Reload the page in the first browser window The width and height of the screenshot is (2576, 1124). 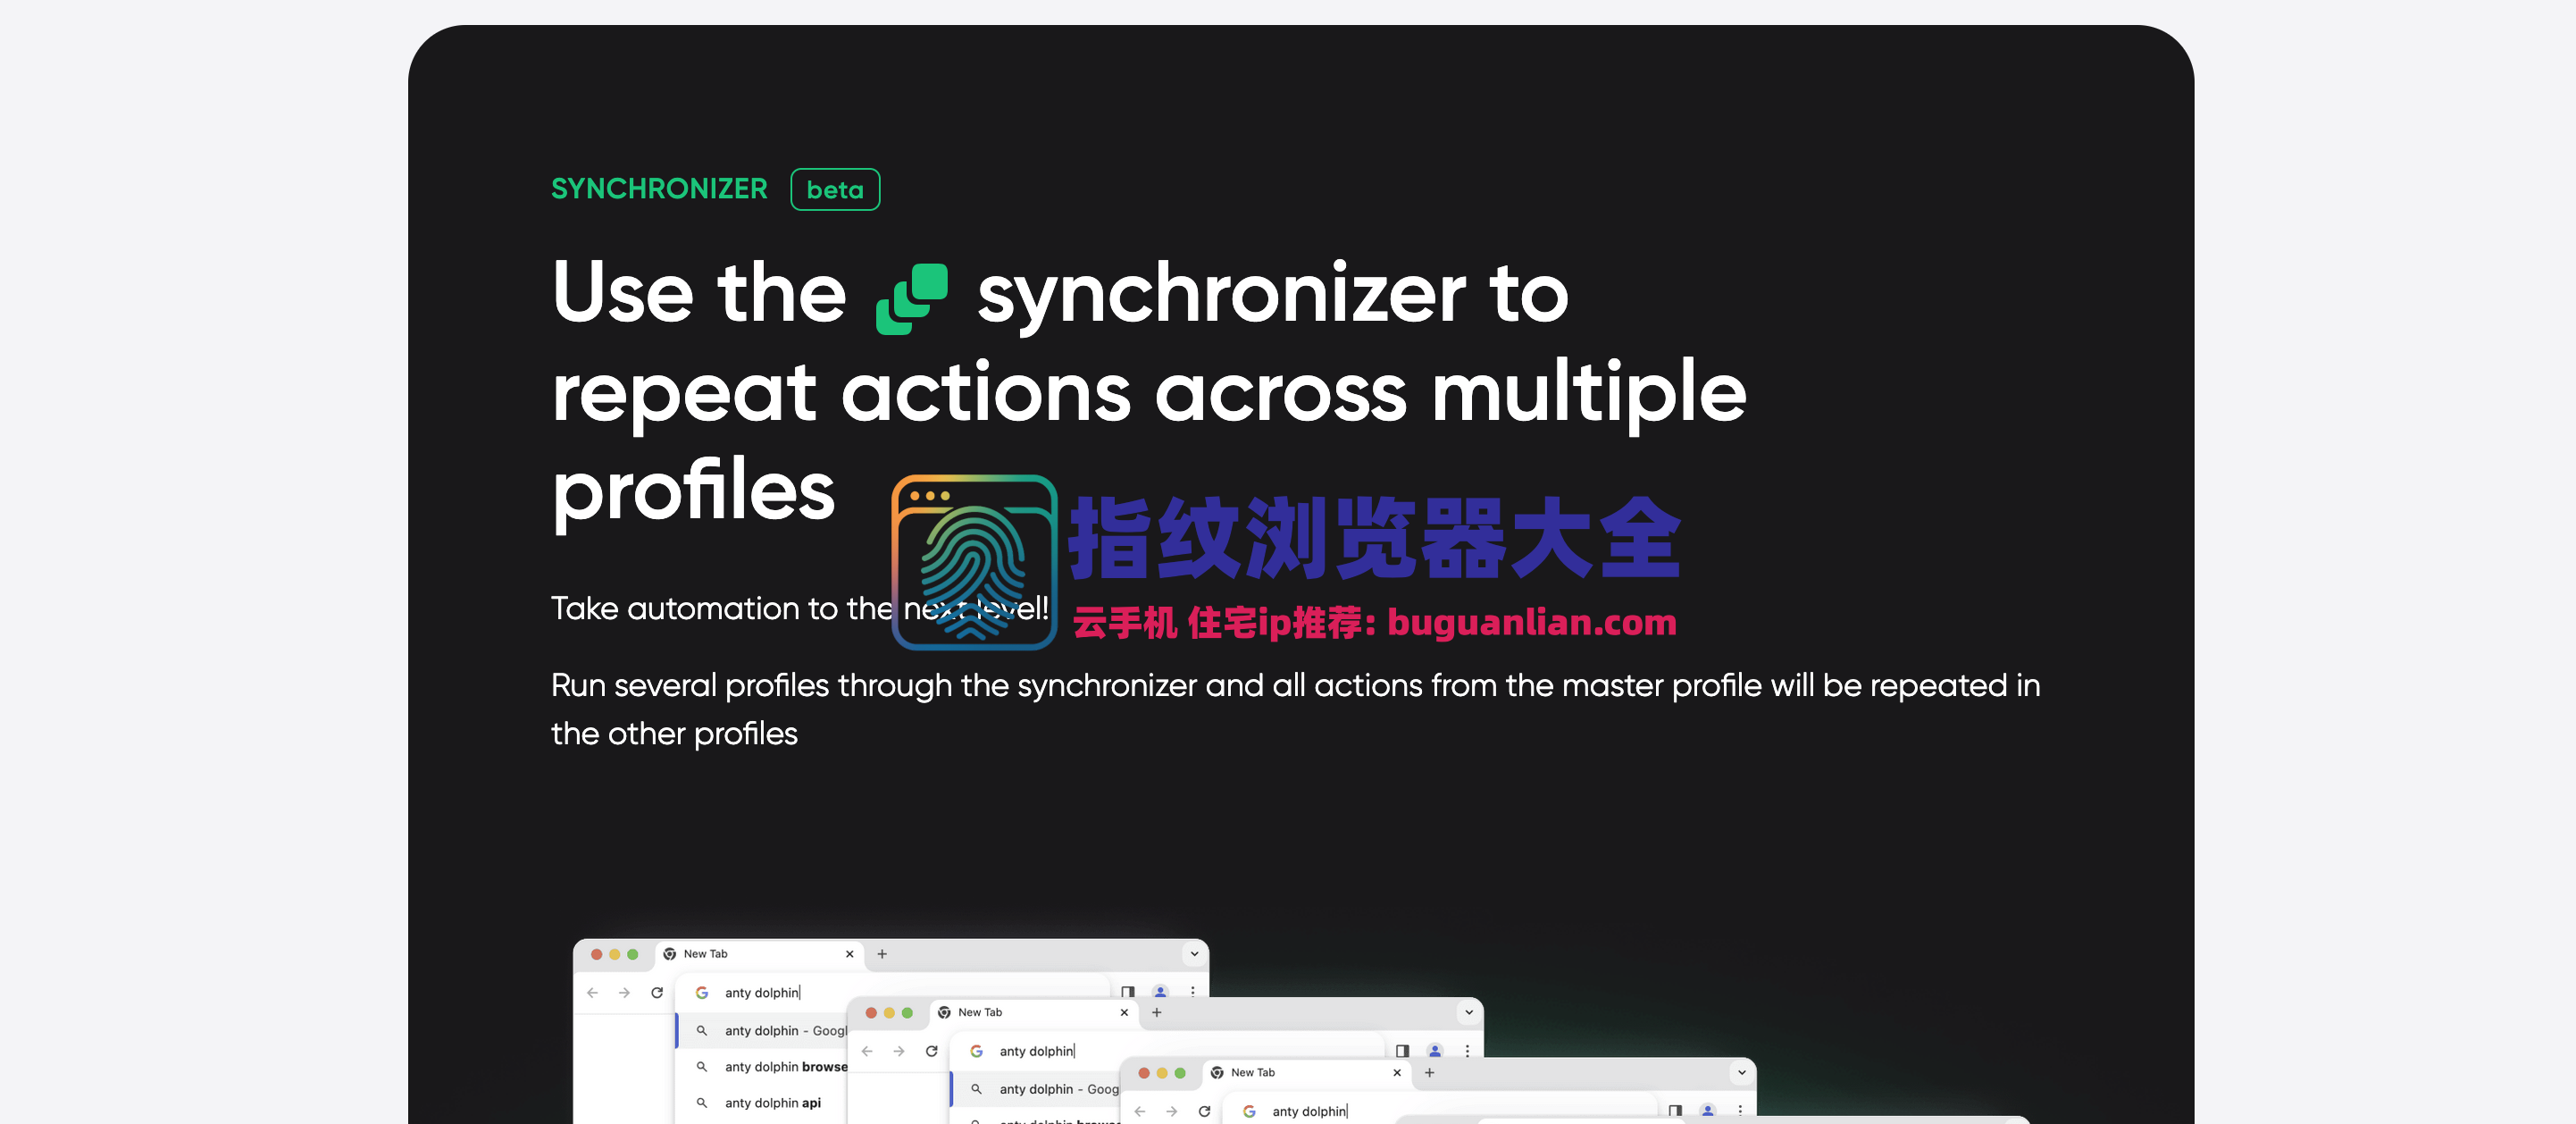[x=657, y=992]
